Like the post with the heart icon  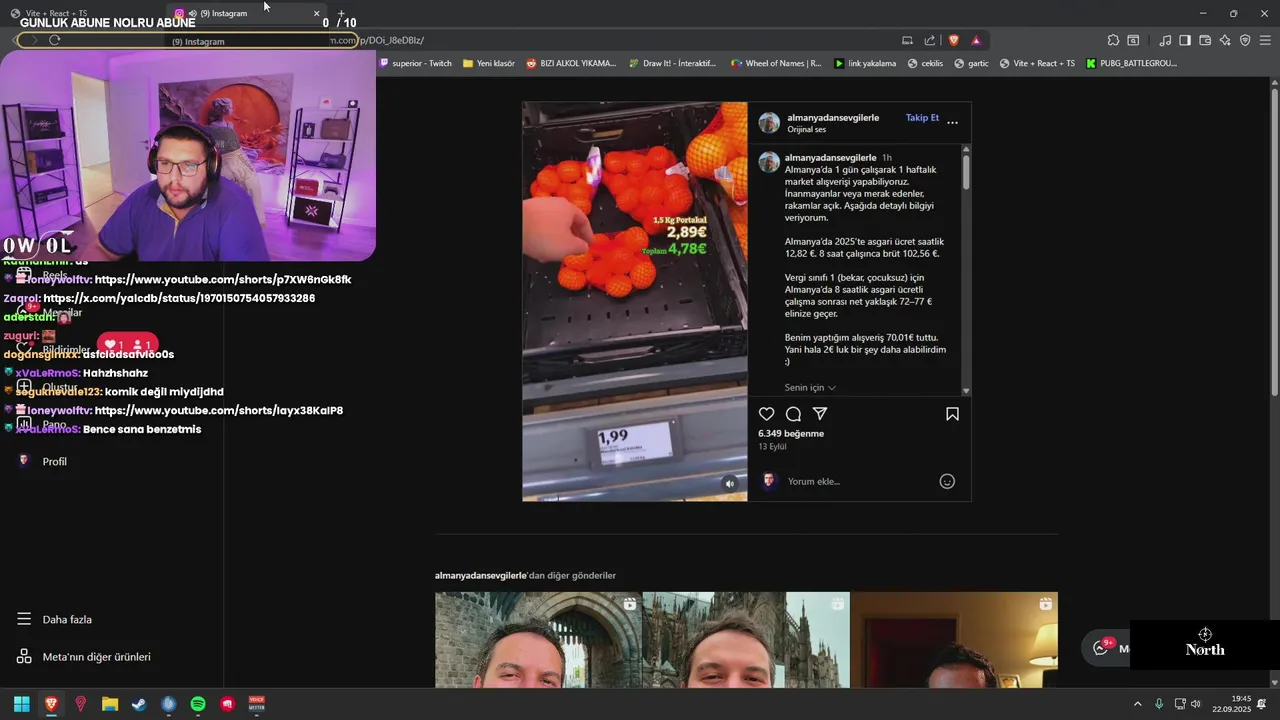766,414
